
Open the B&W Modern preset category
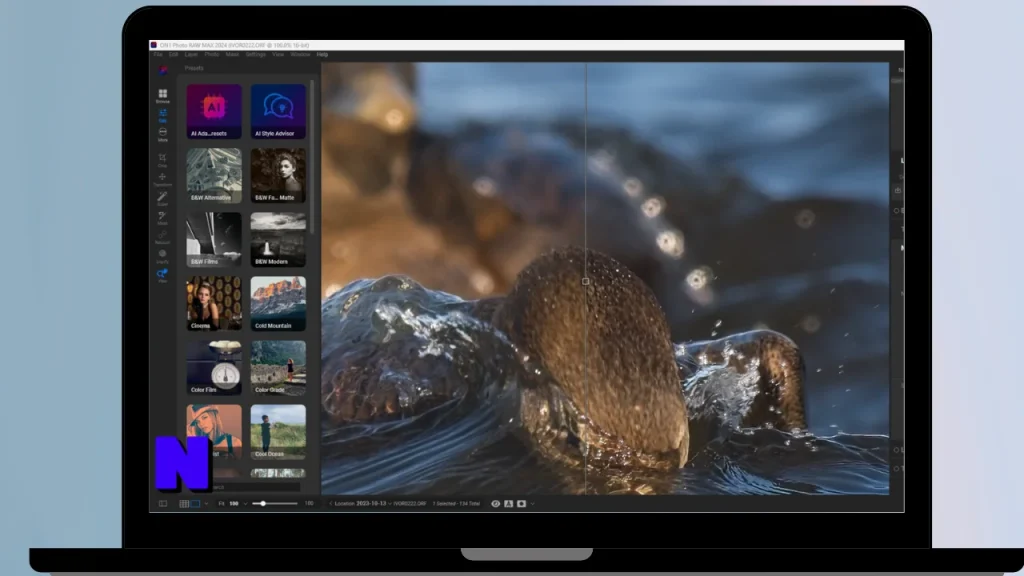coord(278,239)
